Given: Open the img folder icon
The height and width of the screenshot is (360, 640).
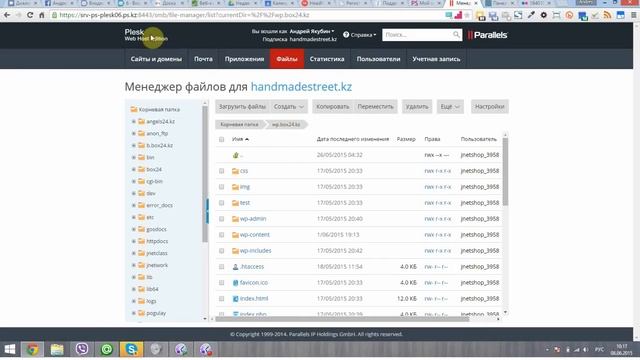Looking at the screenshot, I should (235, 187).
